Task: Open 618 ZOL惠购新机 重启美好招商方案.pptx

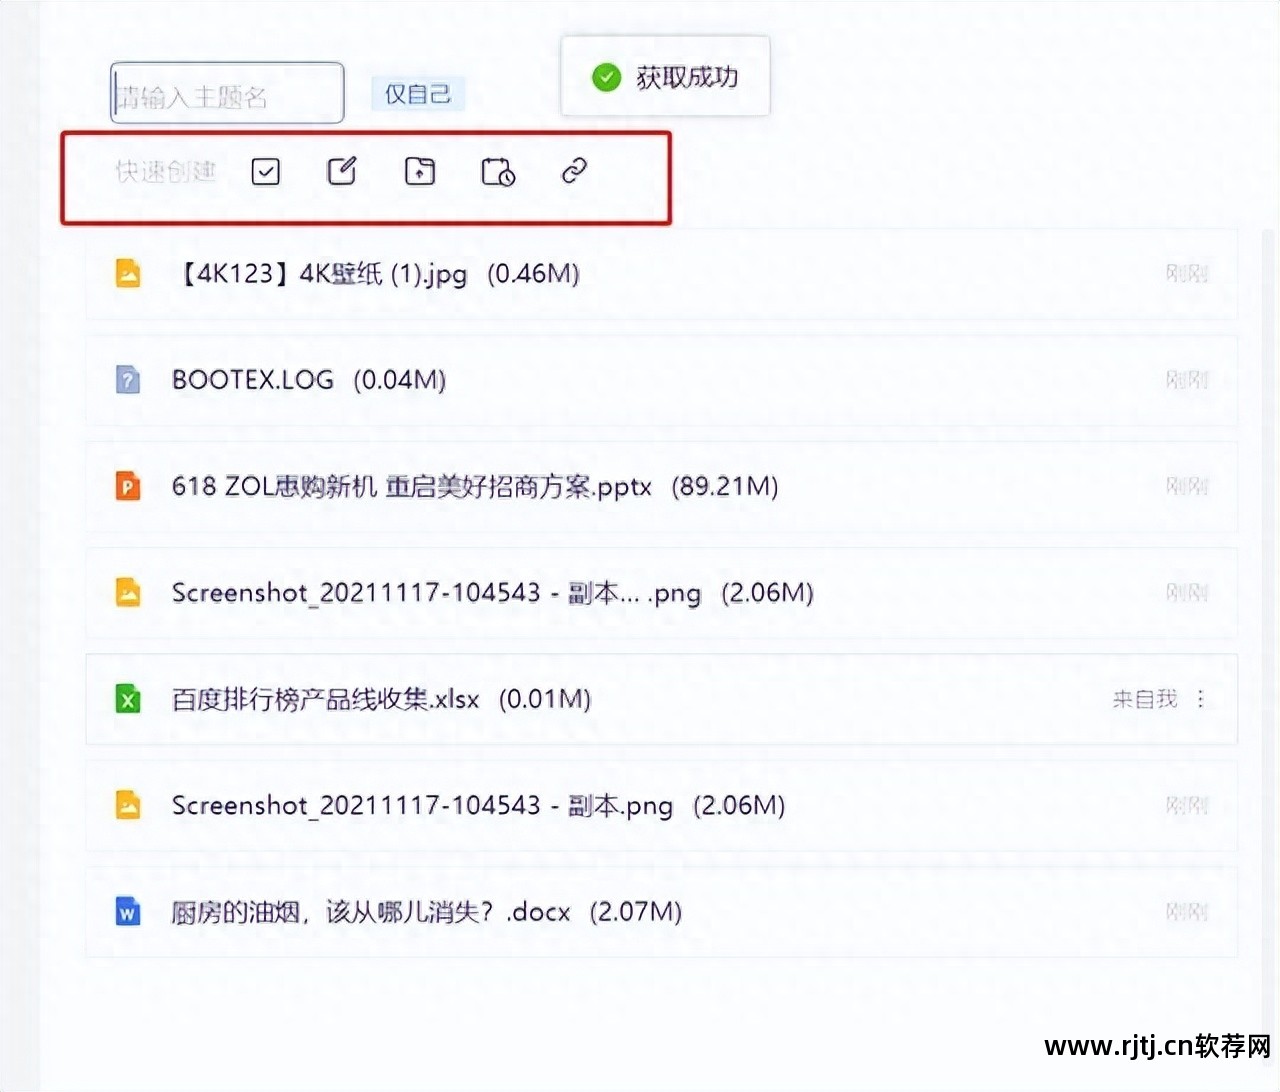Action: tap(411, 487)
